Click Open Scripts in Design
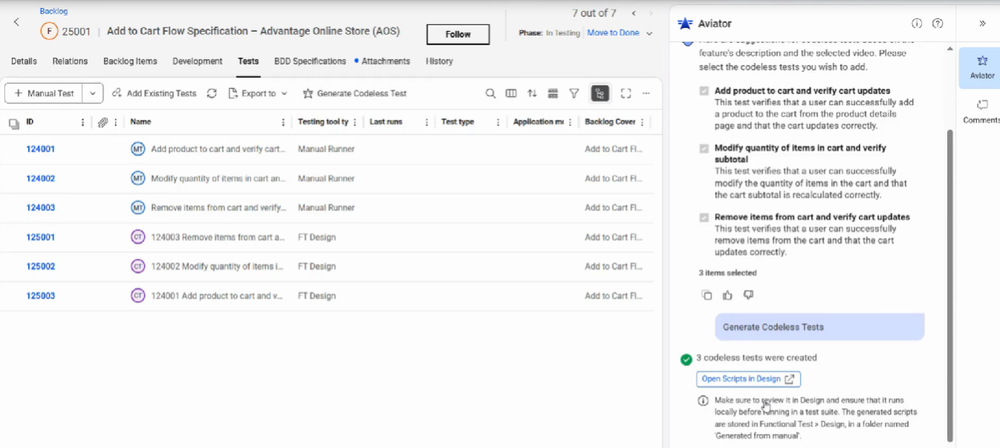This screenshot has height=448, width=1000. click(748, 379)
